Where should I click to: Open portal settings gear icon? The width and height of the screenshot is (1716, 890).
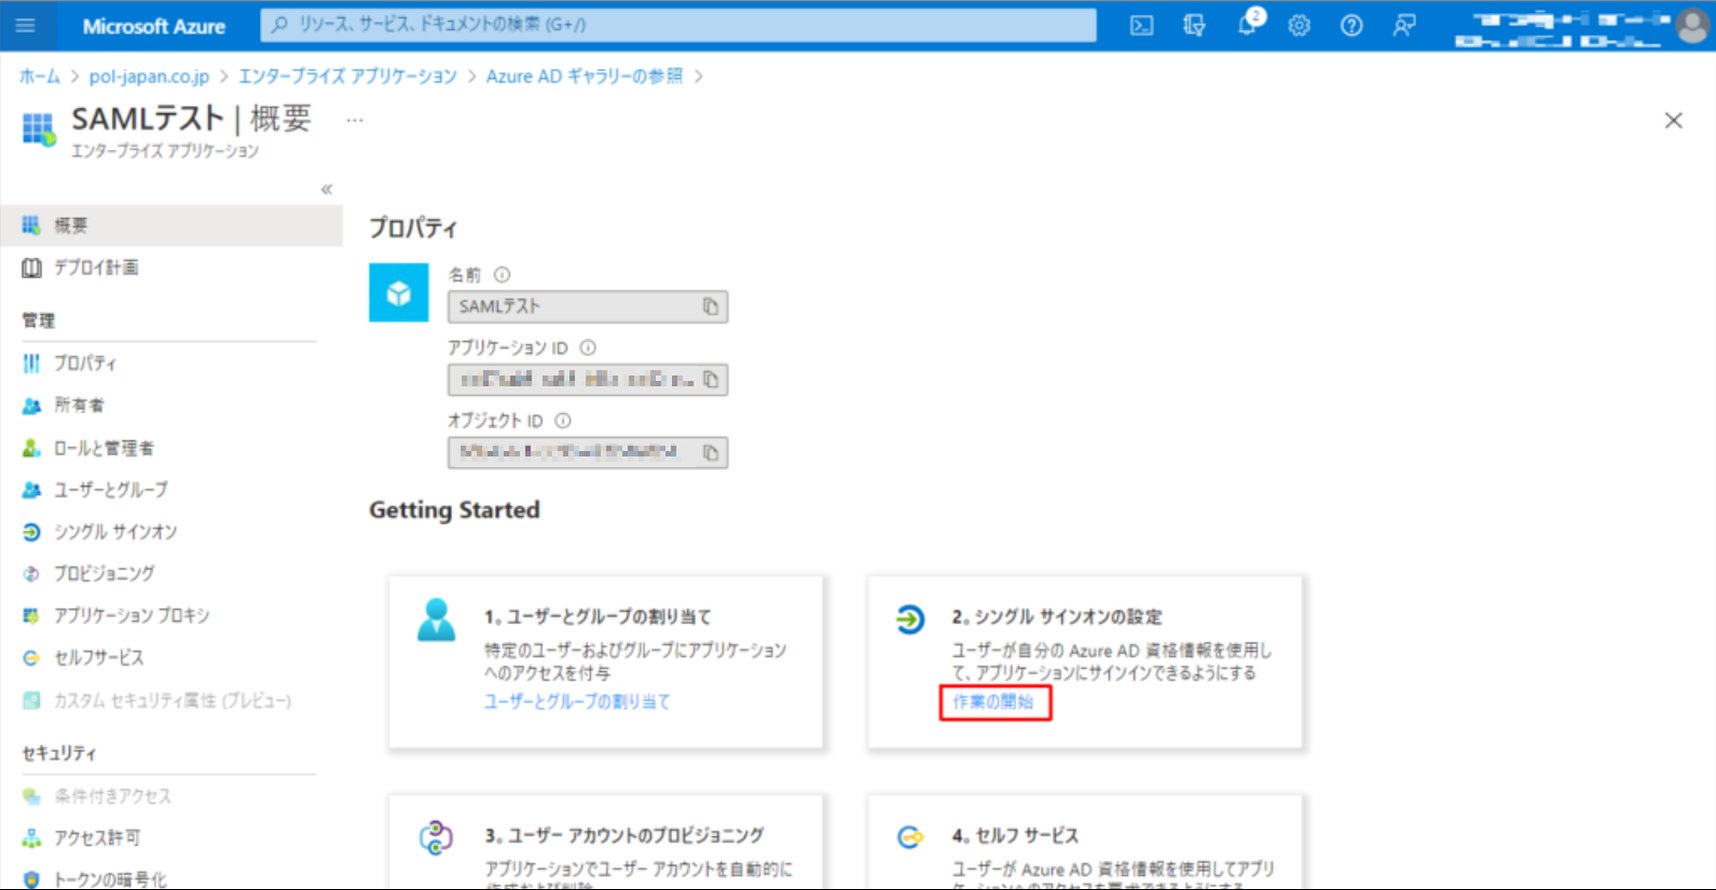1299,26
